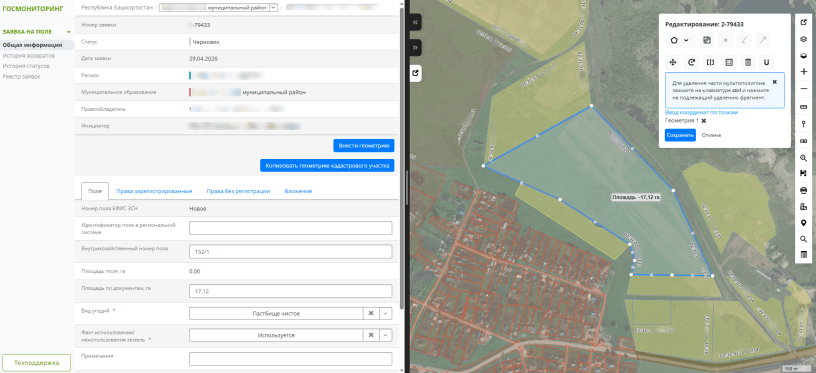This screenshot has height=373, width=816.
Task: Focus the Площадь по документам field
Action: tap(290, 291)
